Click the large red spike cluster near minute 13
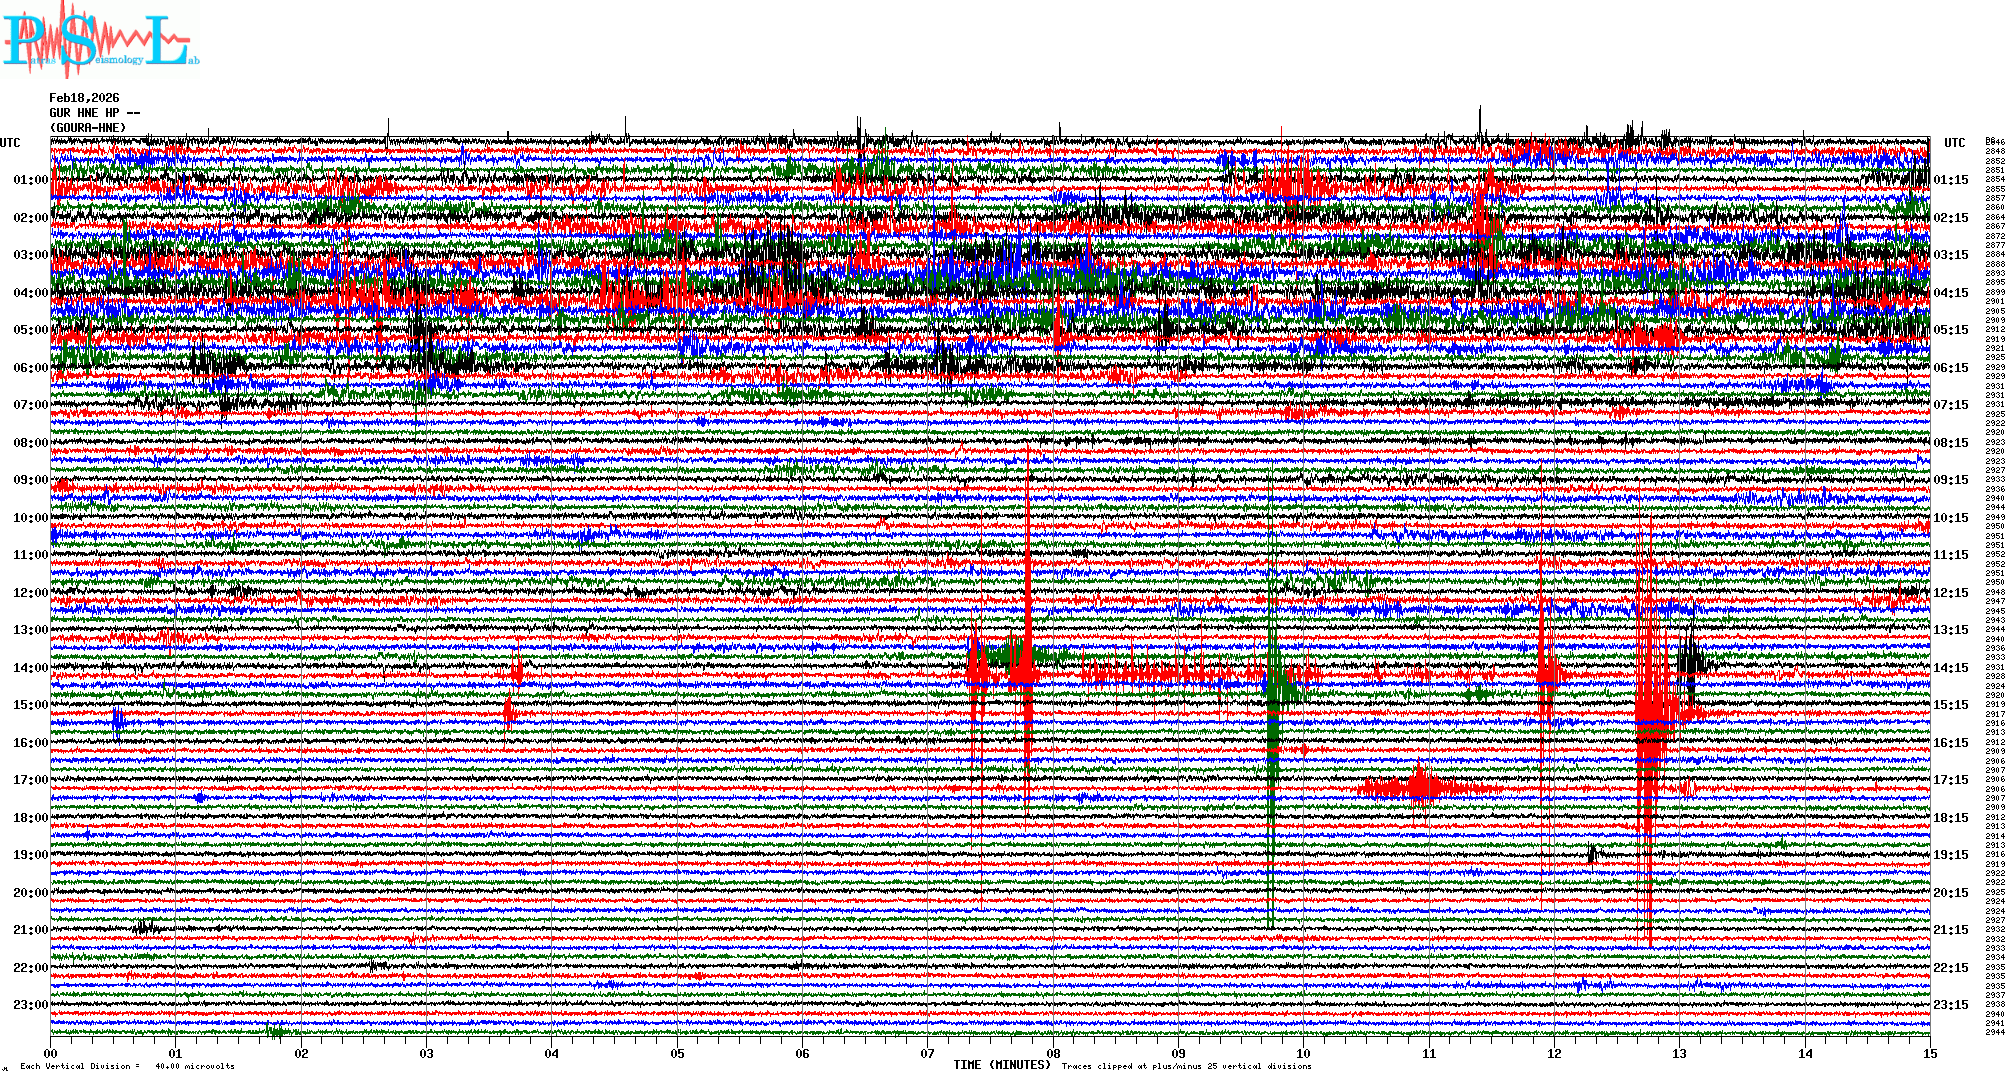Image resolution: width=2010 pixels, height=1080 pixels. (x=1648, y=710)
